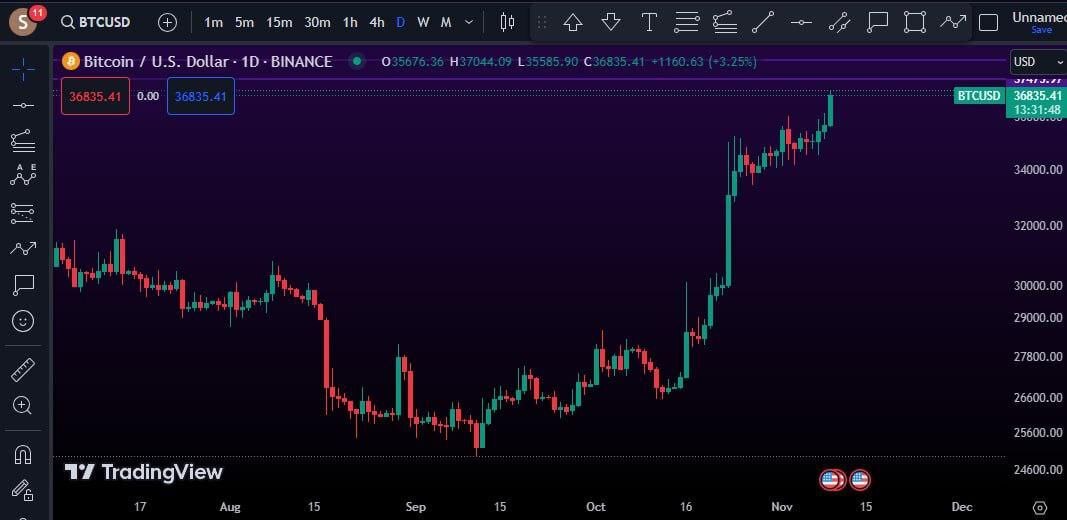Open Gann and Fibonacci tools in sidebar
This screenshot has width=1067, height=520.
pos(23,141)
